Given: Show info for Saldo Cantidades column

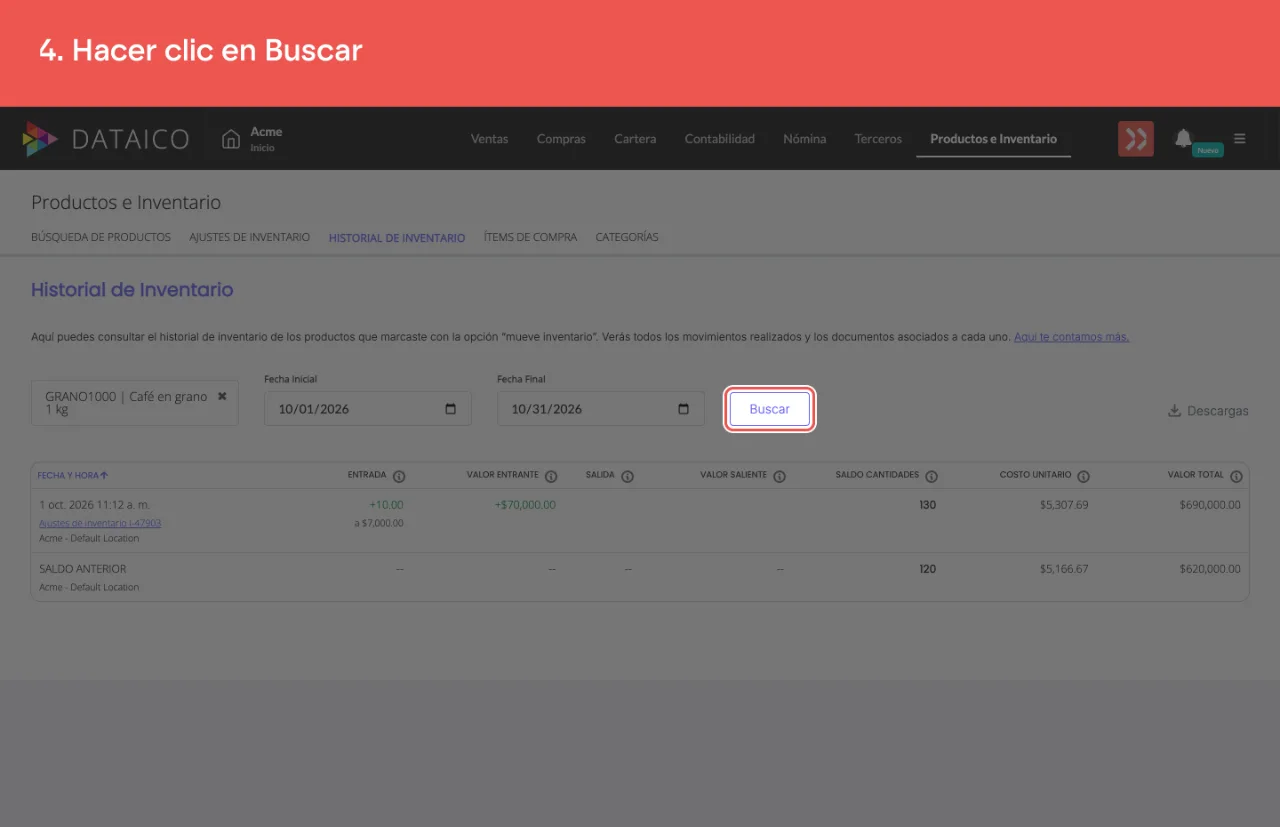Looking at the screenshot, I should (x=931, y=476).
